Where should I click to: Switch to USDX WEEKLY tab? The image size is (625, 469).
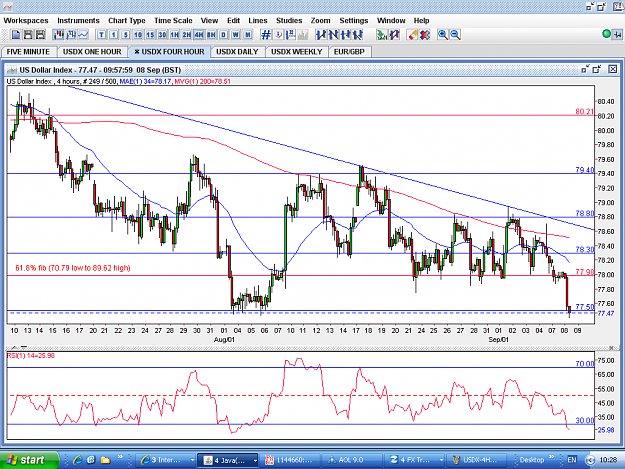[297, 52]
